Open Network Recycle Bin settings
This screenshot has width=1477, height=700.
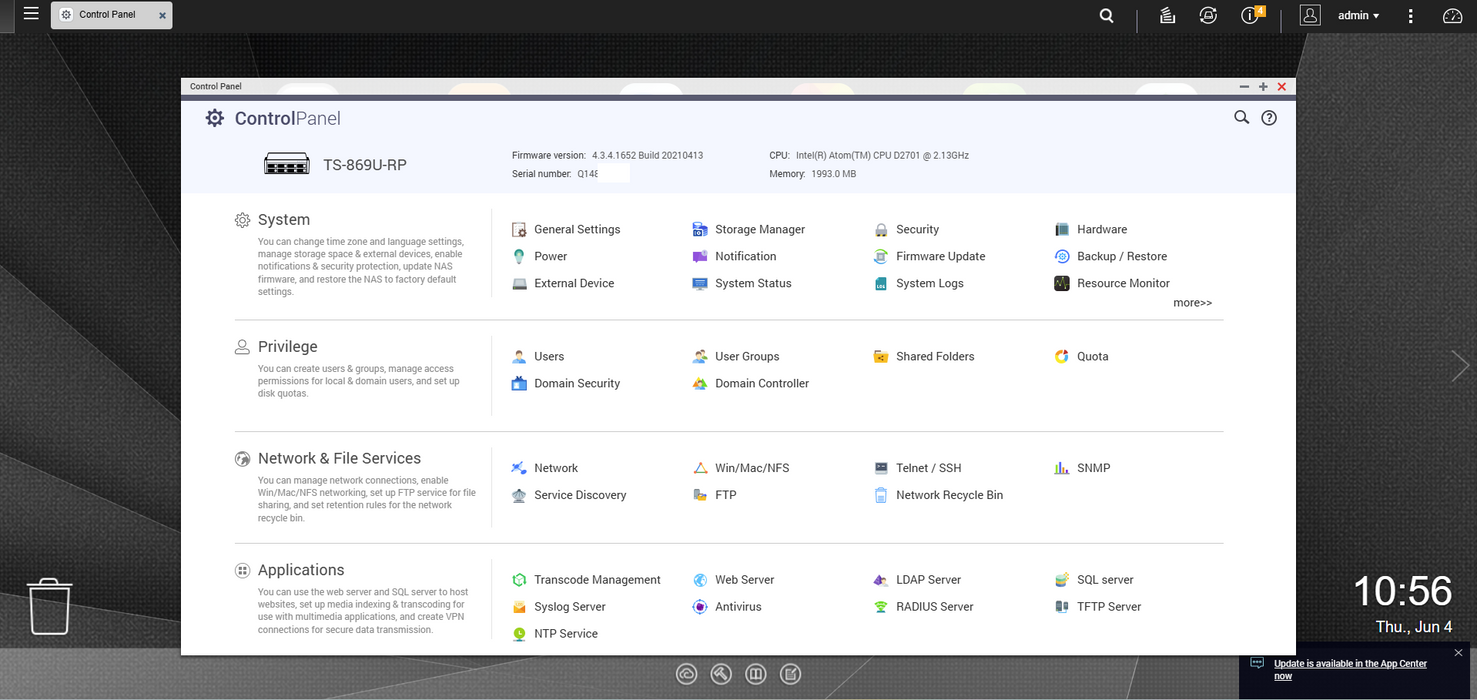938,495
